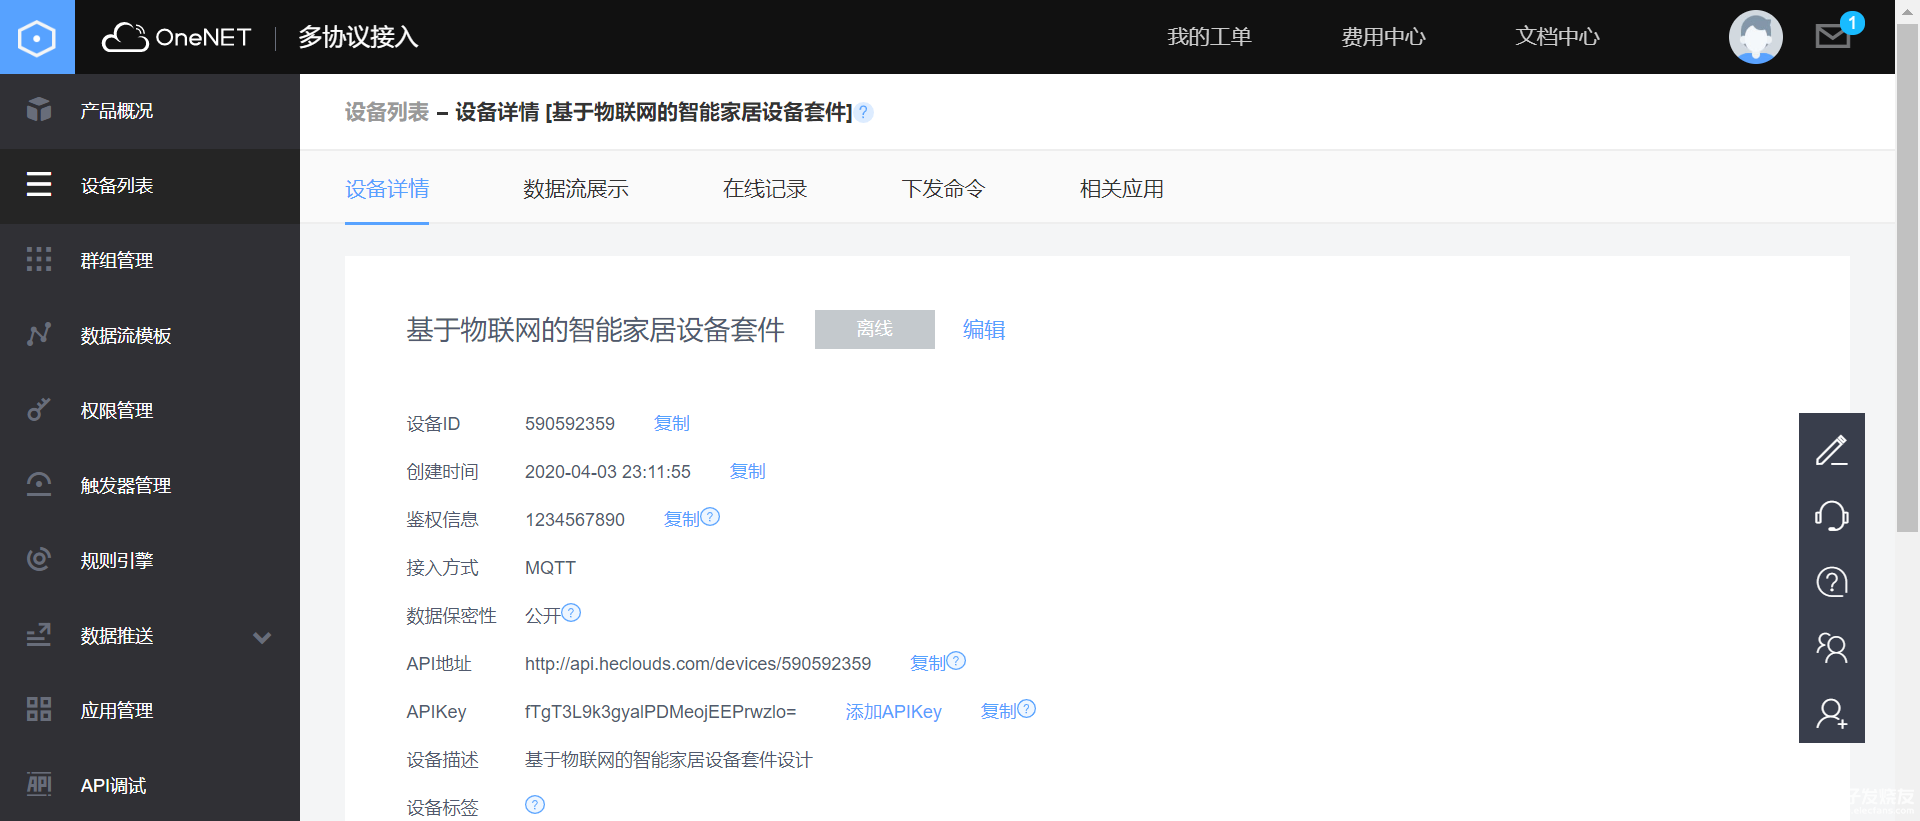The width and height of the screenshot is (1920, 821).
Task: Open the headset customer service icon
Action: (1831, 516)
